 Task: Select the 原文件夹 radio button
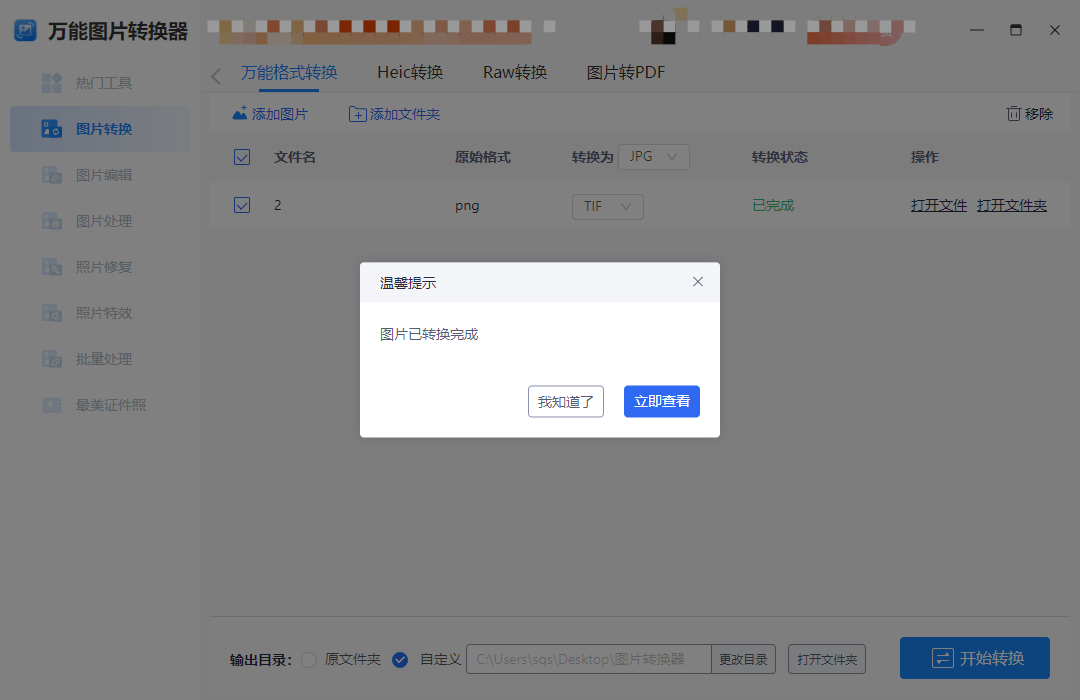coord(309,660)
